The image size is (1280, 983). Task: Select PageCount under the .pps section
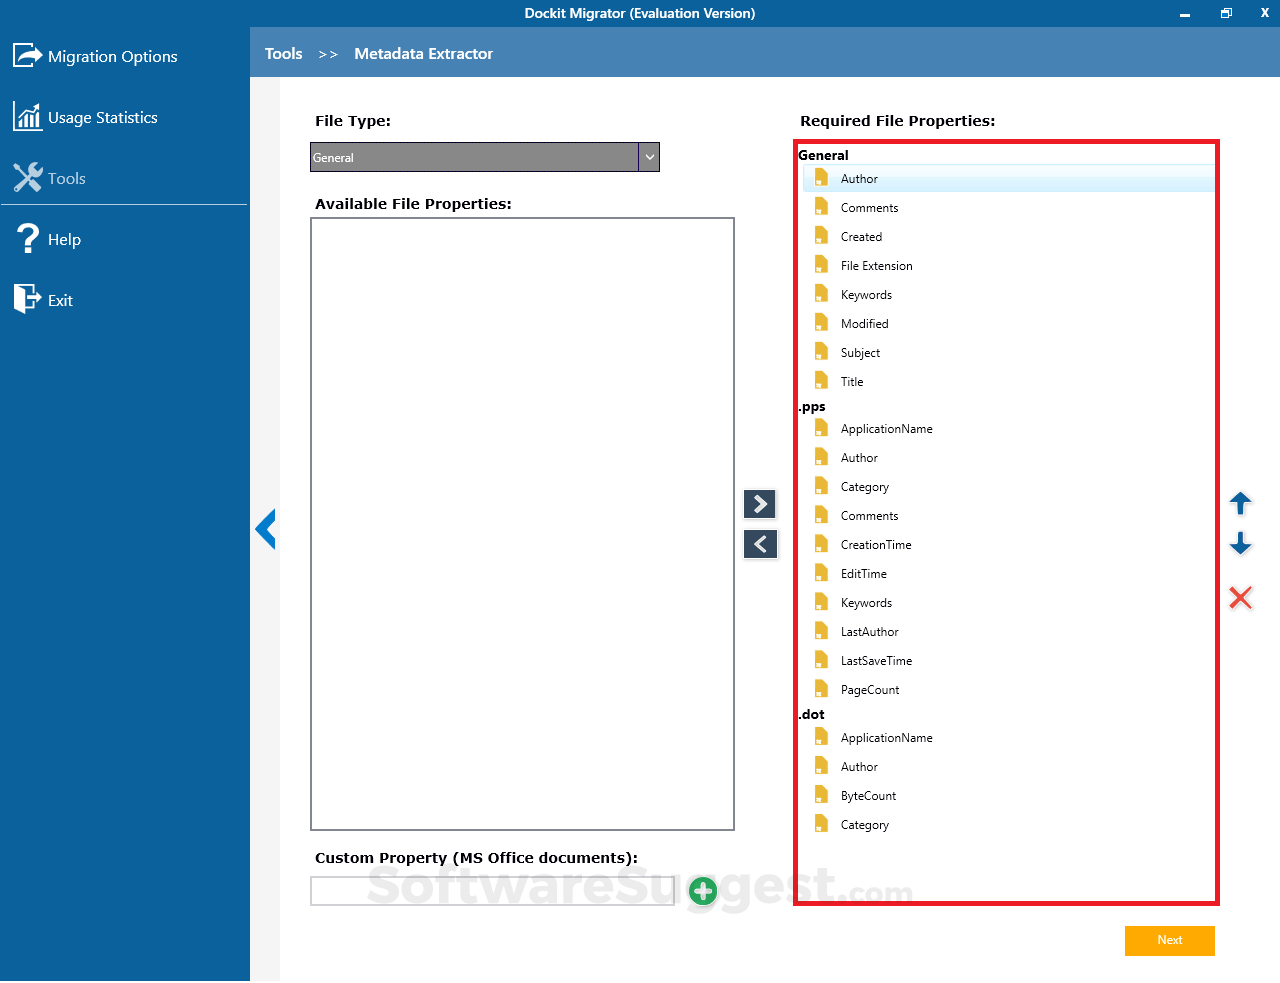coord(869,689)
